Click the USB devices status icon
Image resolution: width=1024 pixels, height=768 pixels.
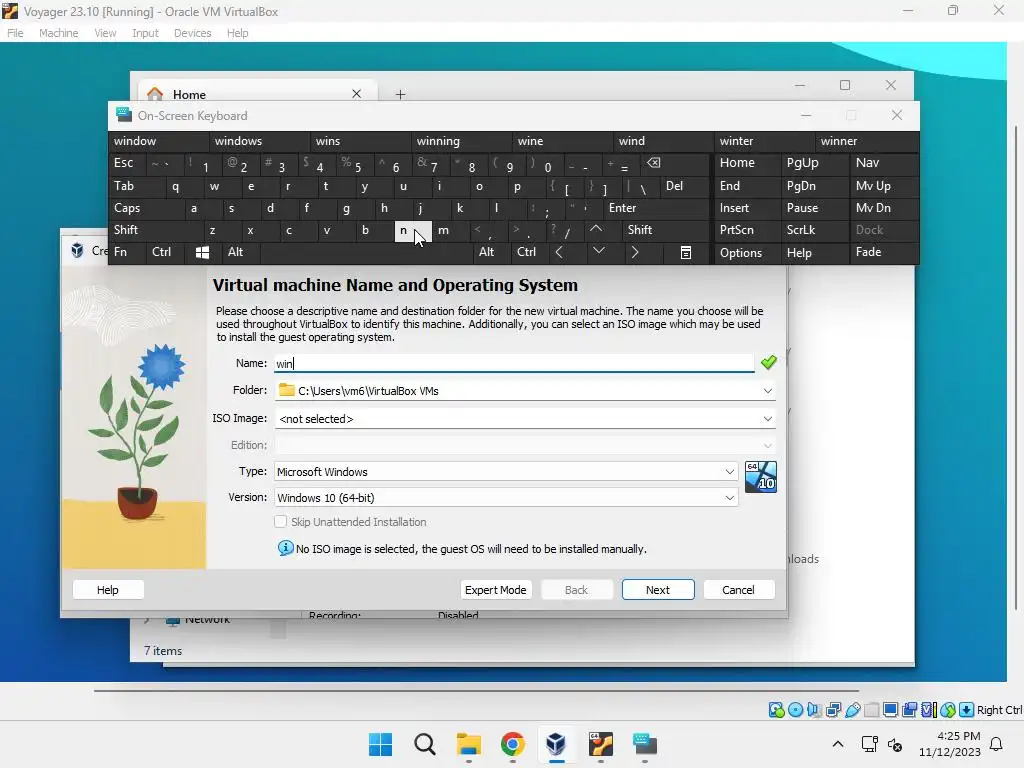click(852, 710)
